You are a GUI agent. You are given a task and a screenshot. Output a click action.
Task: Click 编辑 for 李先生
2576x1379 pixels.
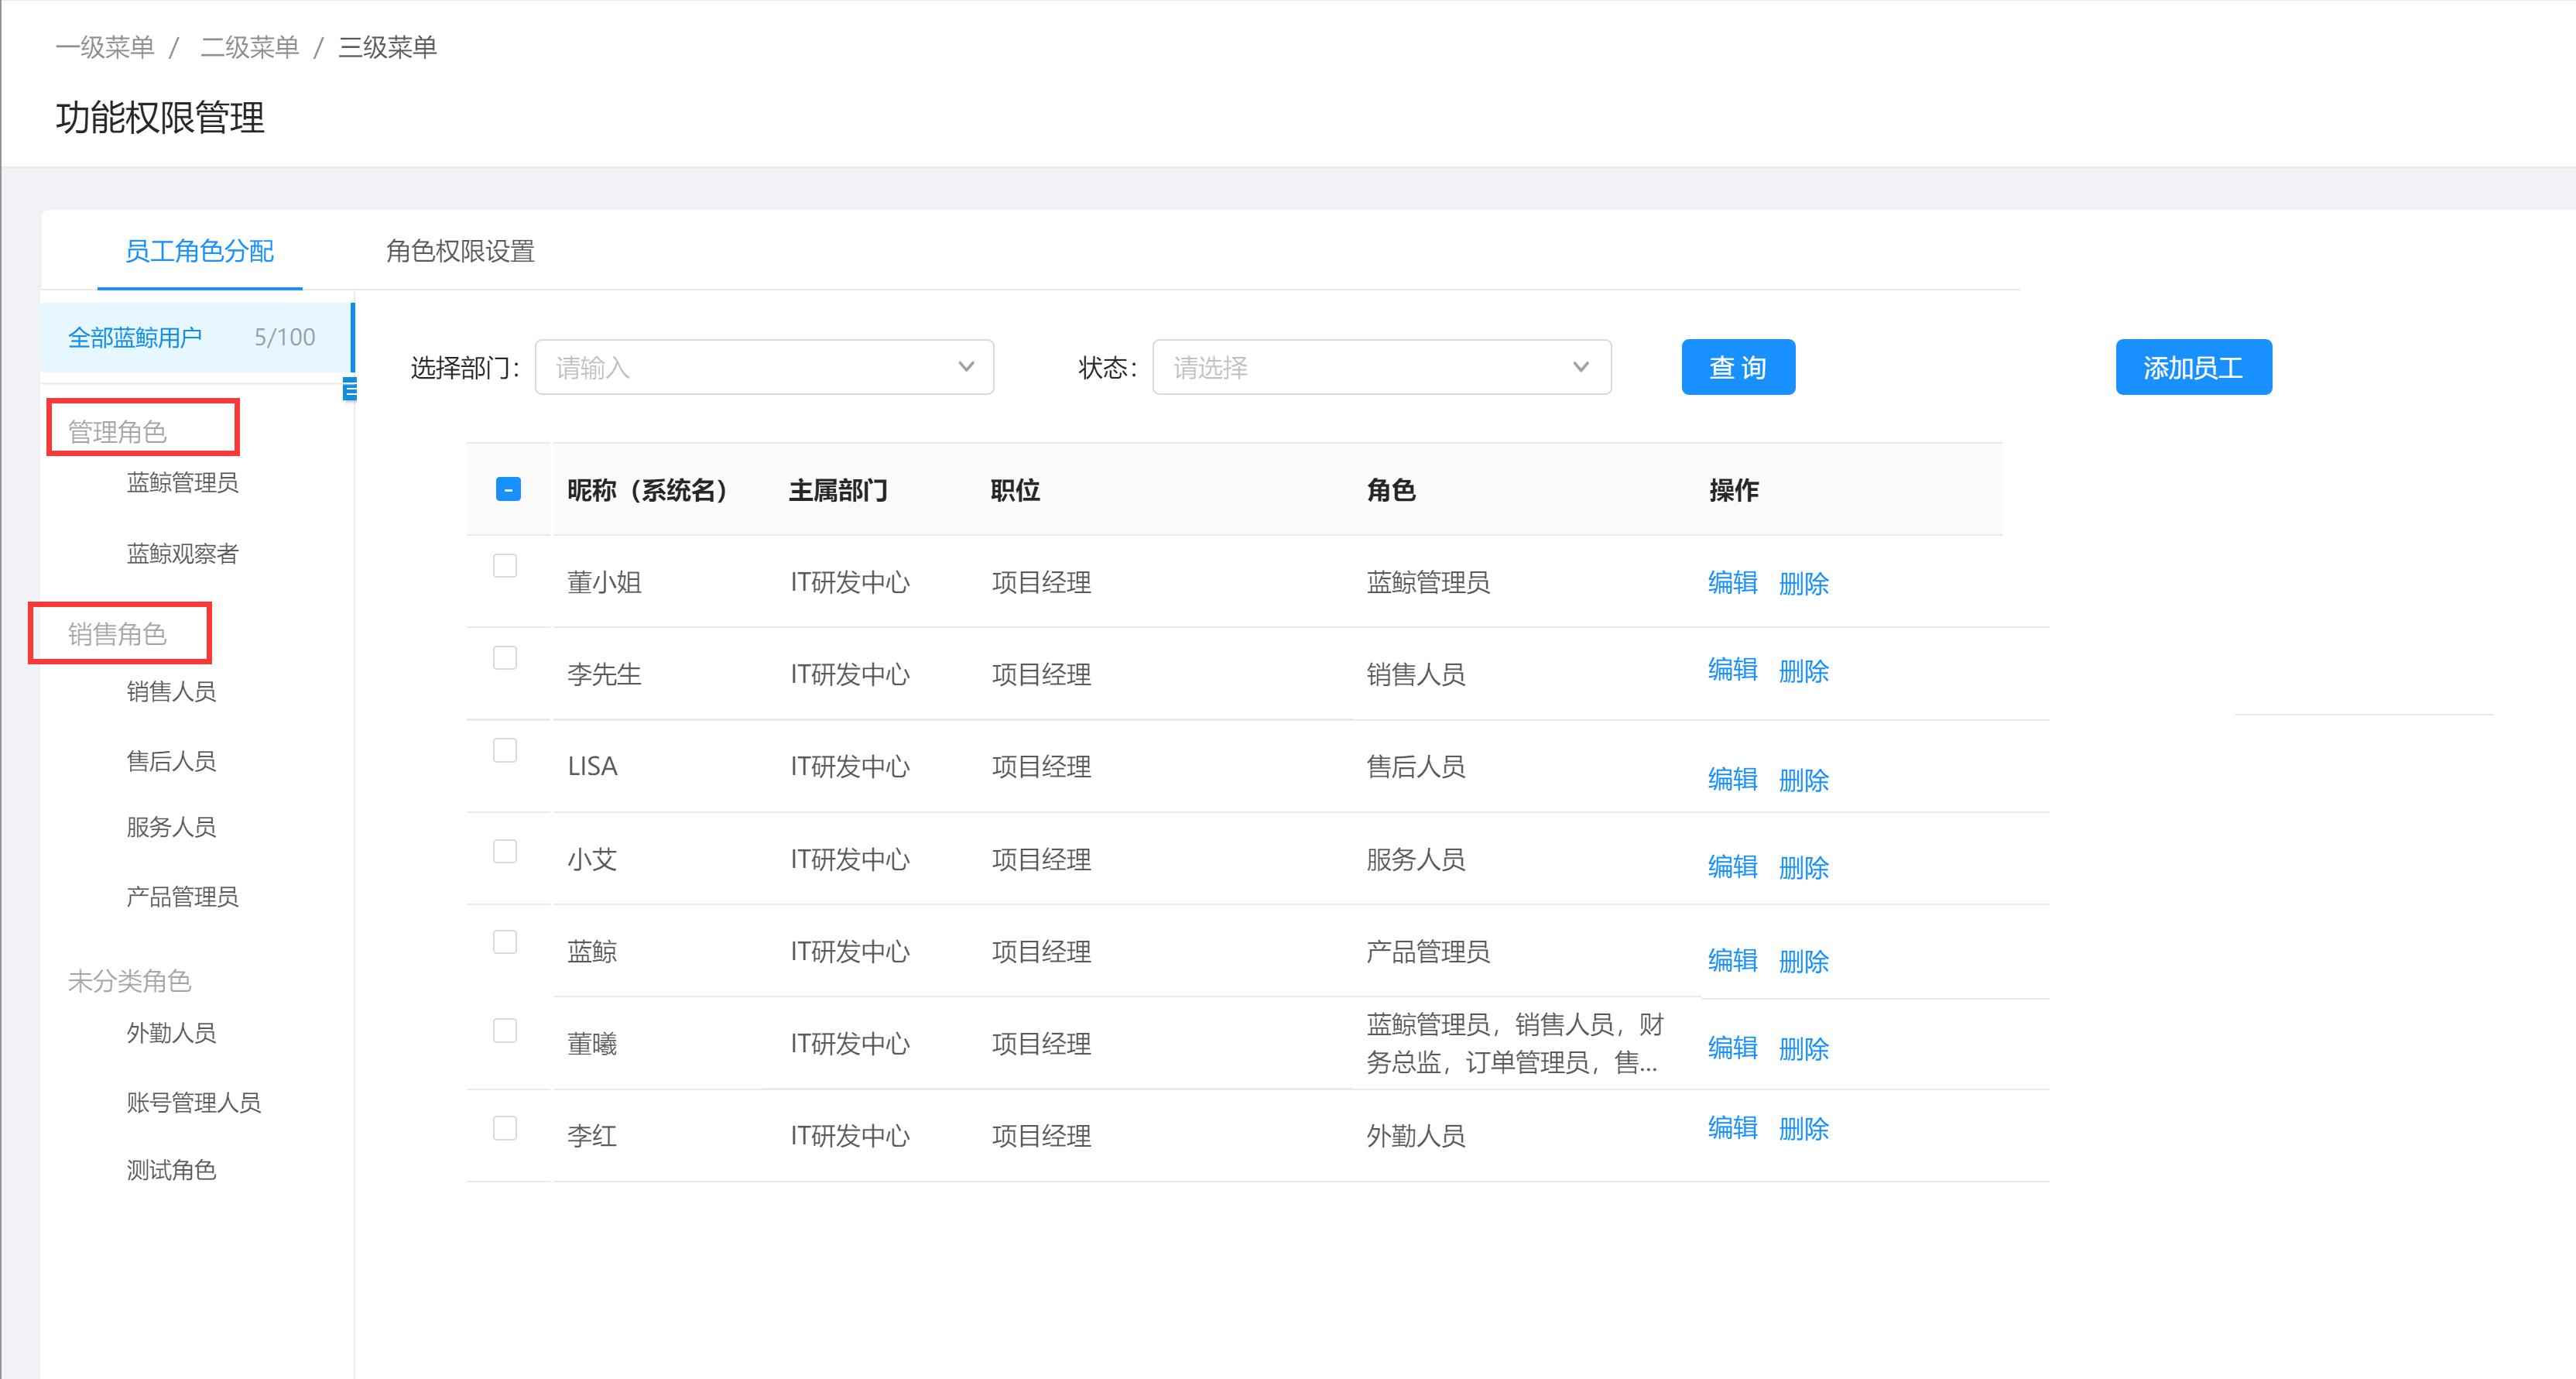[1732, 669]
